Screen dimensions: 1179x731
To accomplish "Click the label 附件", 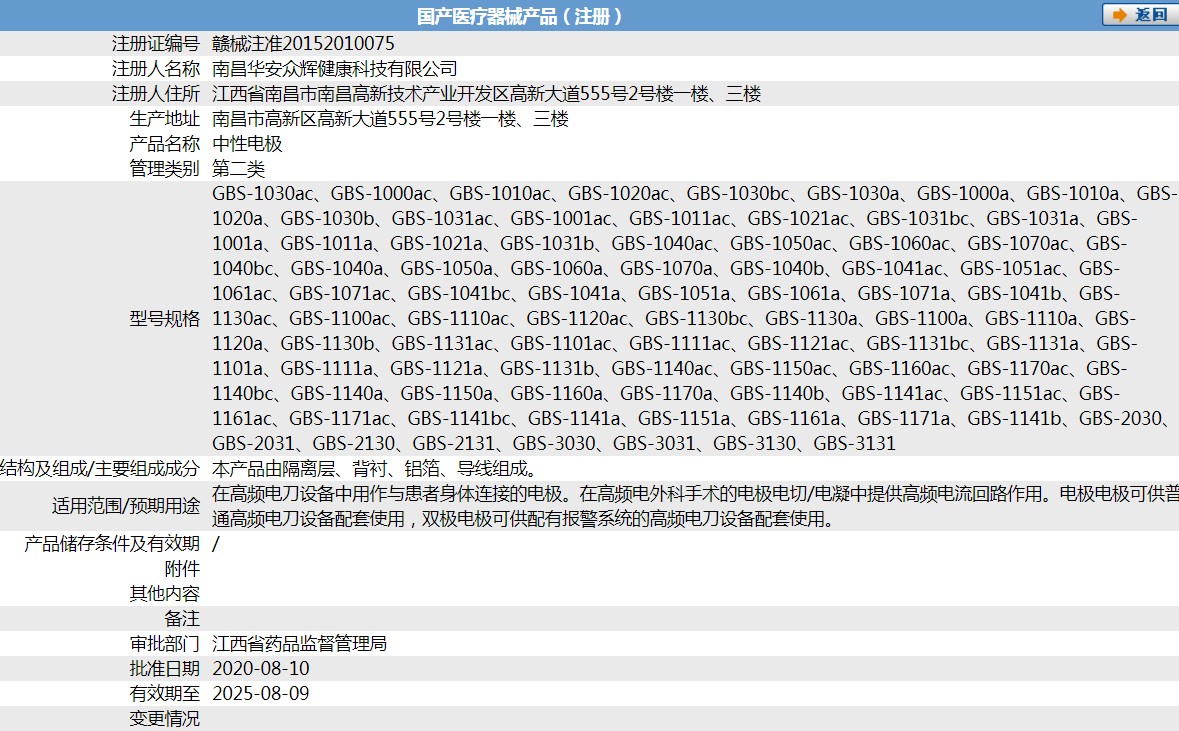I will (x=182, y=569).
